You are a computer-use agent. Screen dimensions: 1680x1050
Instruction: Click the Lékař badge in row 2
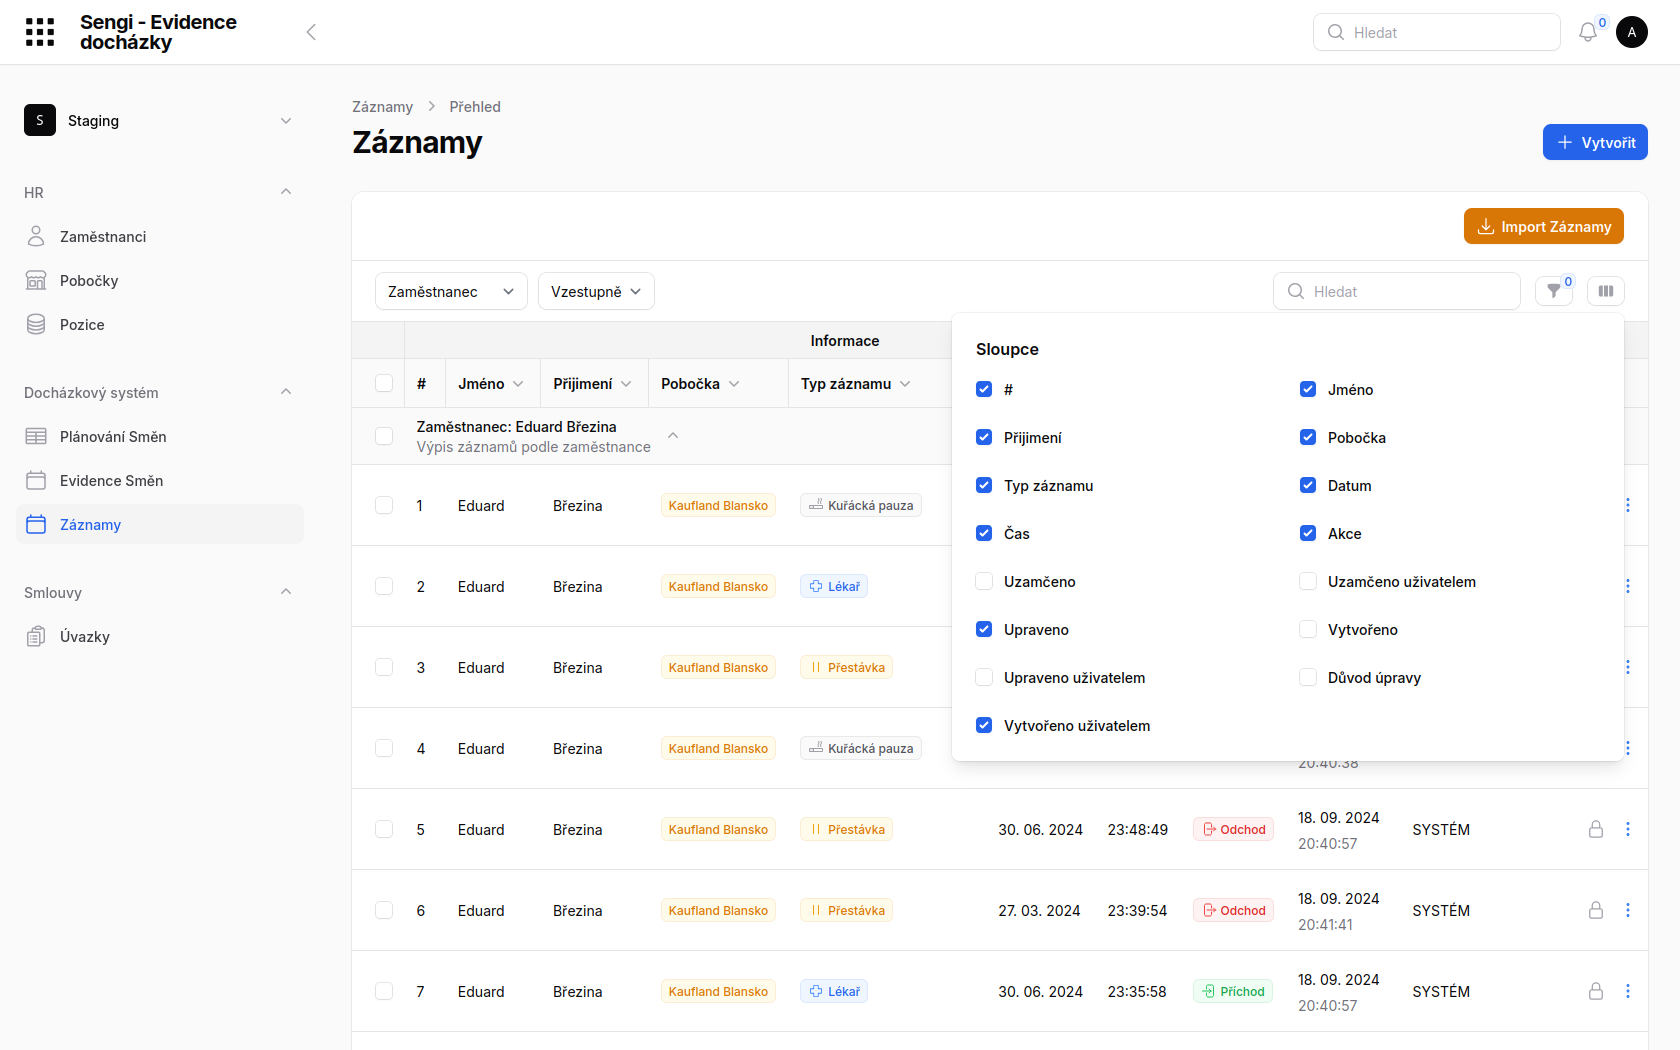(x=834, y=586)
